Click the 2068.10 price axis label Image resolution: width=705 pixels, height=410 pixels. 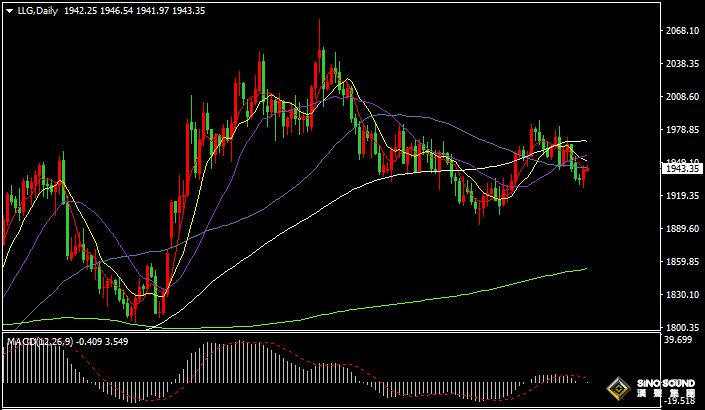682,31
